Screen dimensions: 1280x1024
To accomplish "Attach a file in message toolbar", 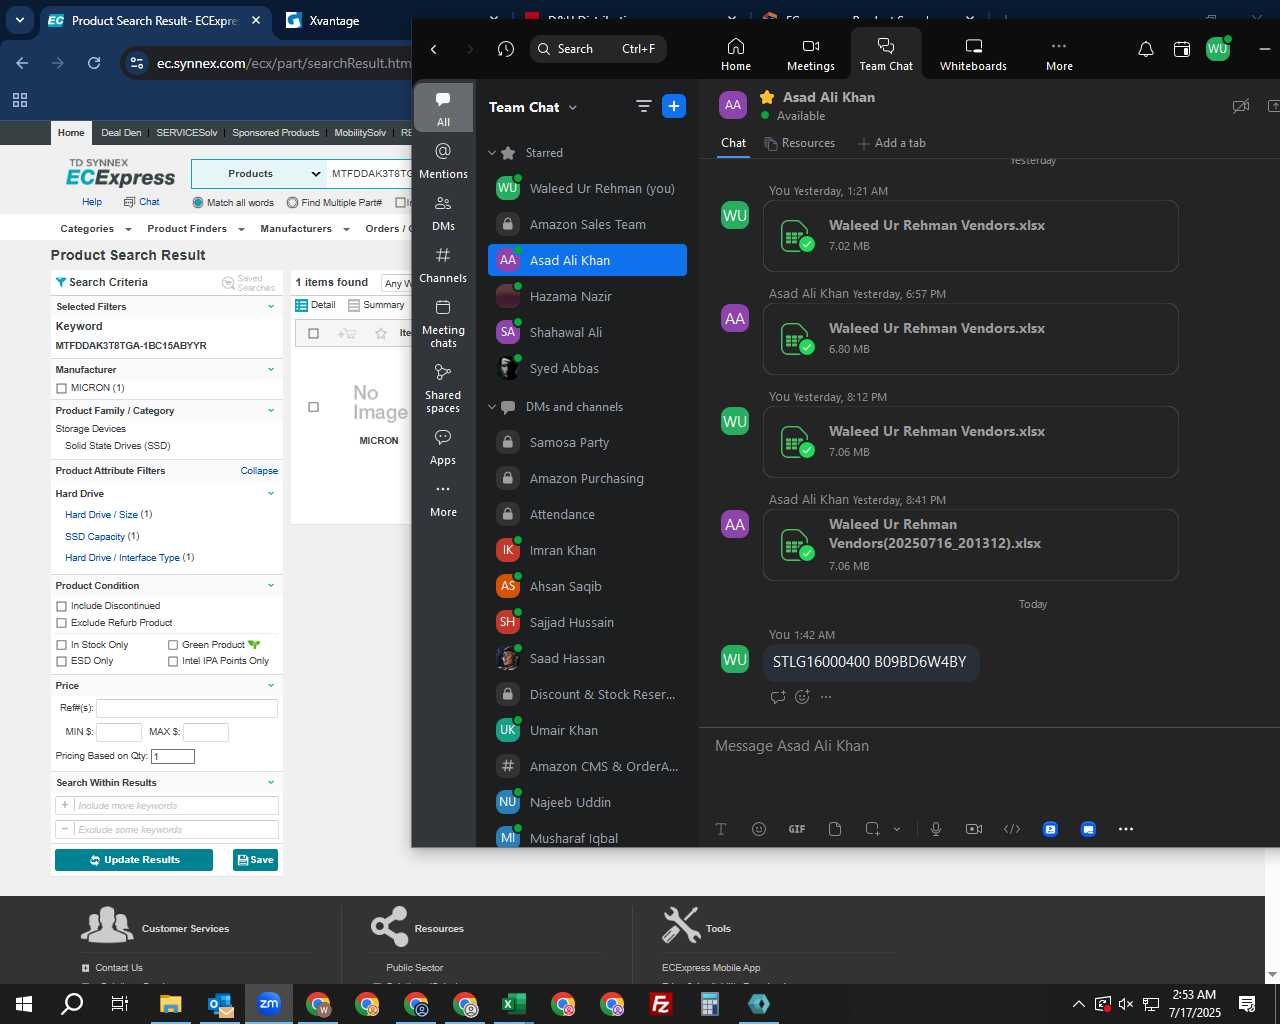I will pos(835,829).
